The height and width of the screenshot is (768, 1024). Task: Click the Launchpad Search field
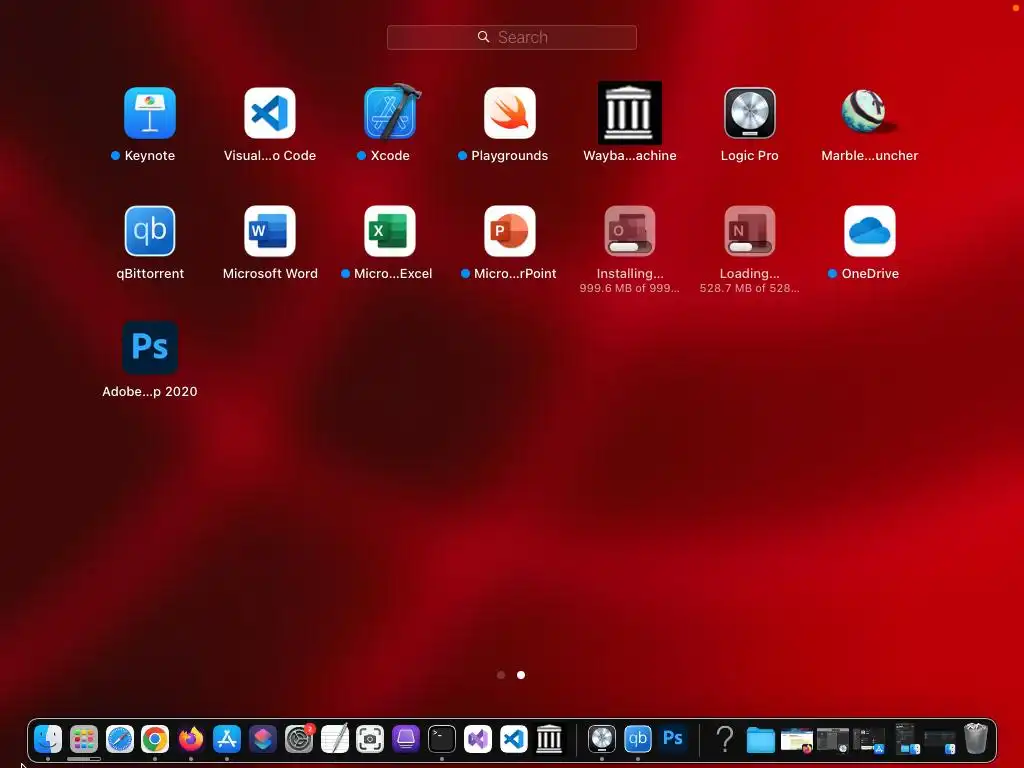tap(511, 37)
